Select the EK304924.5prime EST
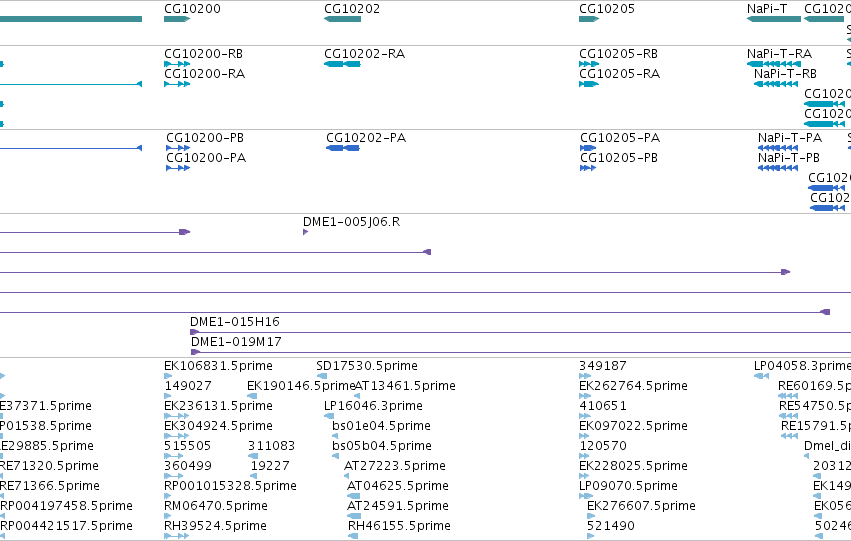 pyautogui.click(x=177, y=436)
